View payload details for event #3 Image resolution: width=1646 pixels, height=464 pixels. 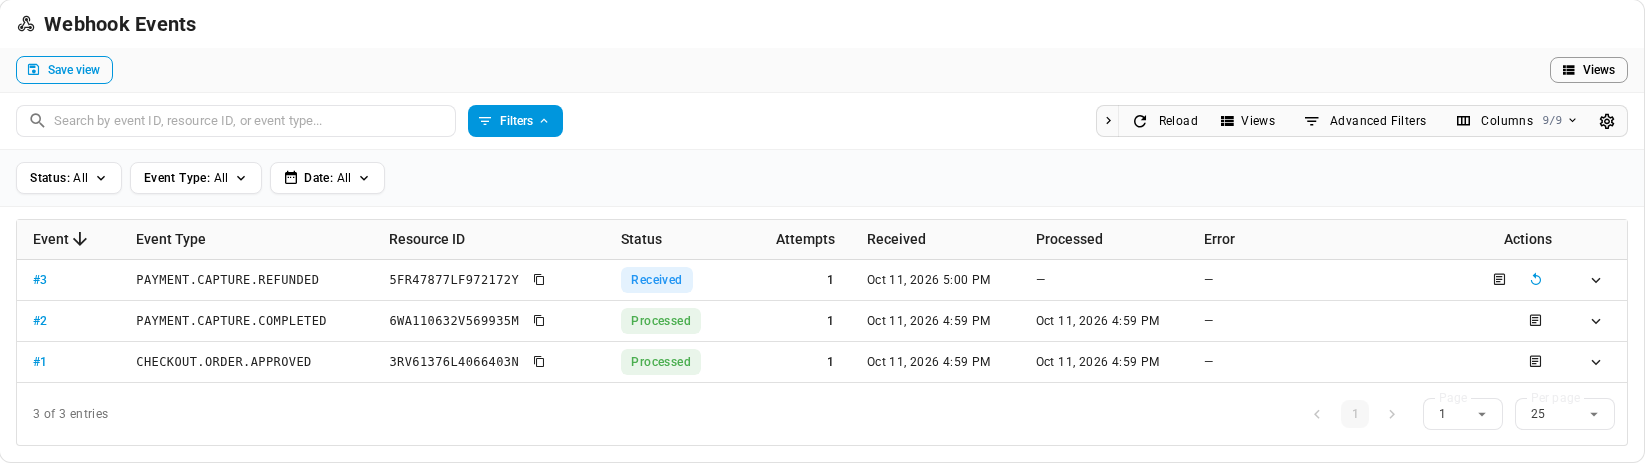pyautogui.click(x=1499, y=280)
